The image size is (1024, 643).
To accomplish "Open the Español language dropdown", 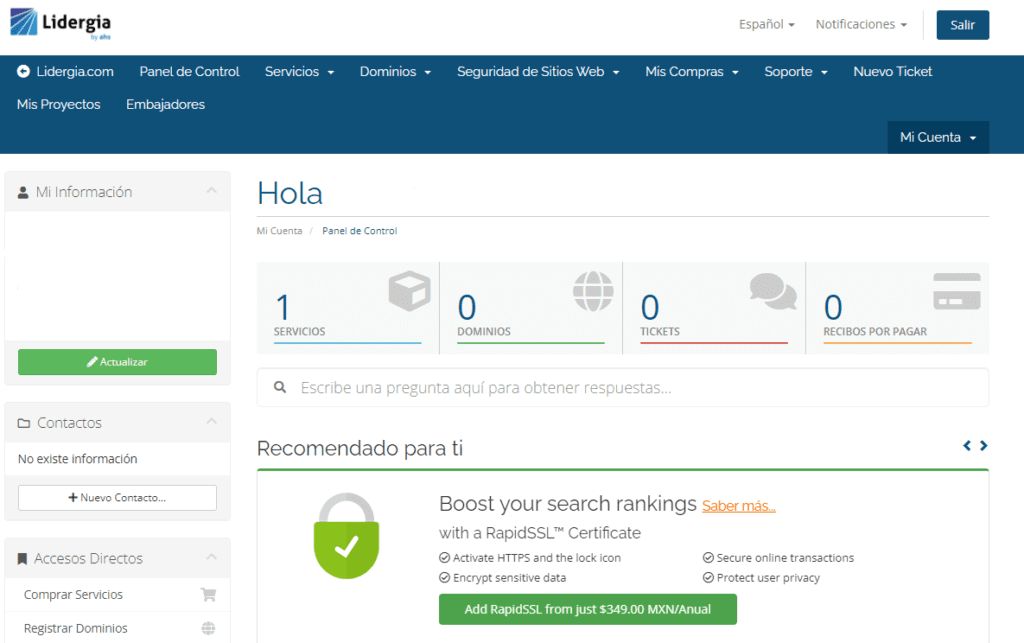I will (767, 24).
